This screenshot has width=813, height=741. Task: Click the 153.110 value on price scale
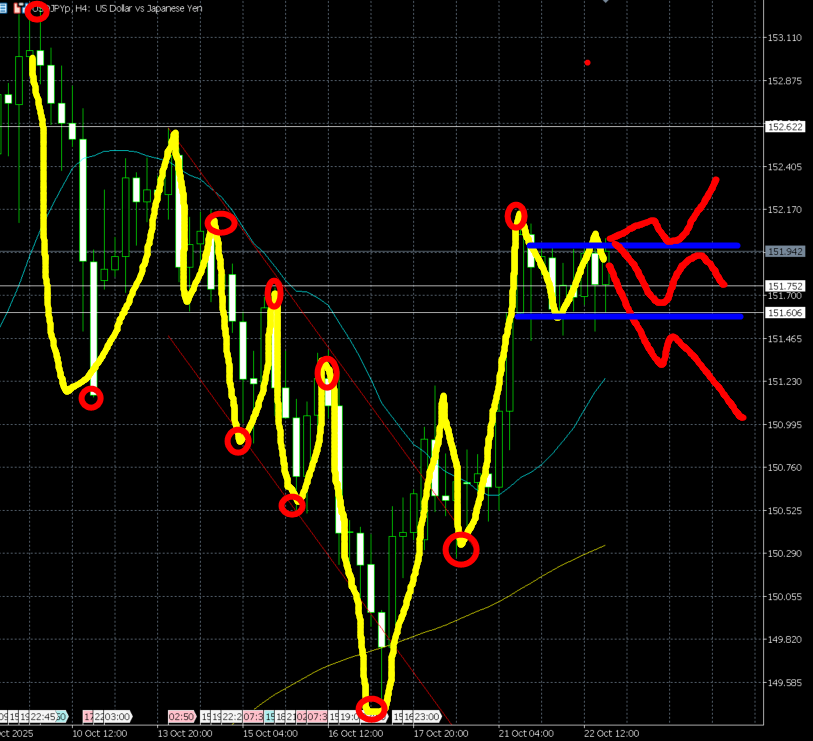pos(784,38)
